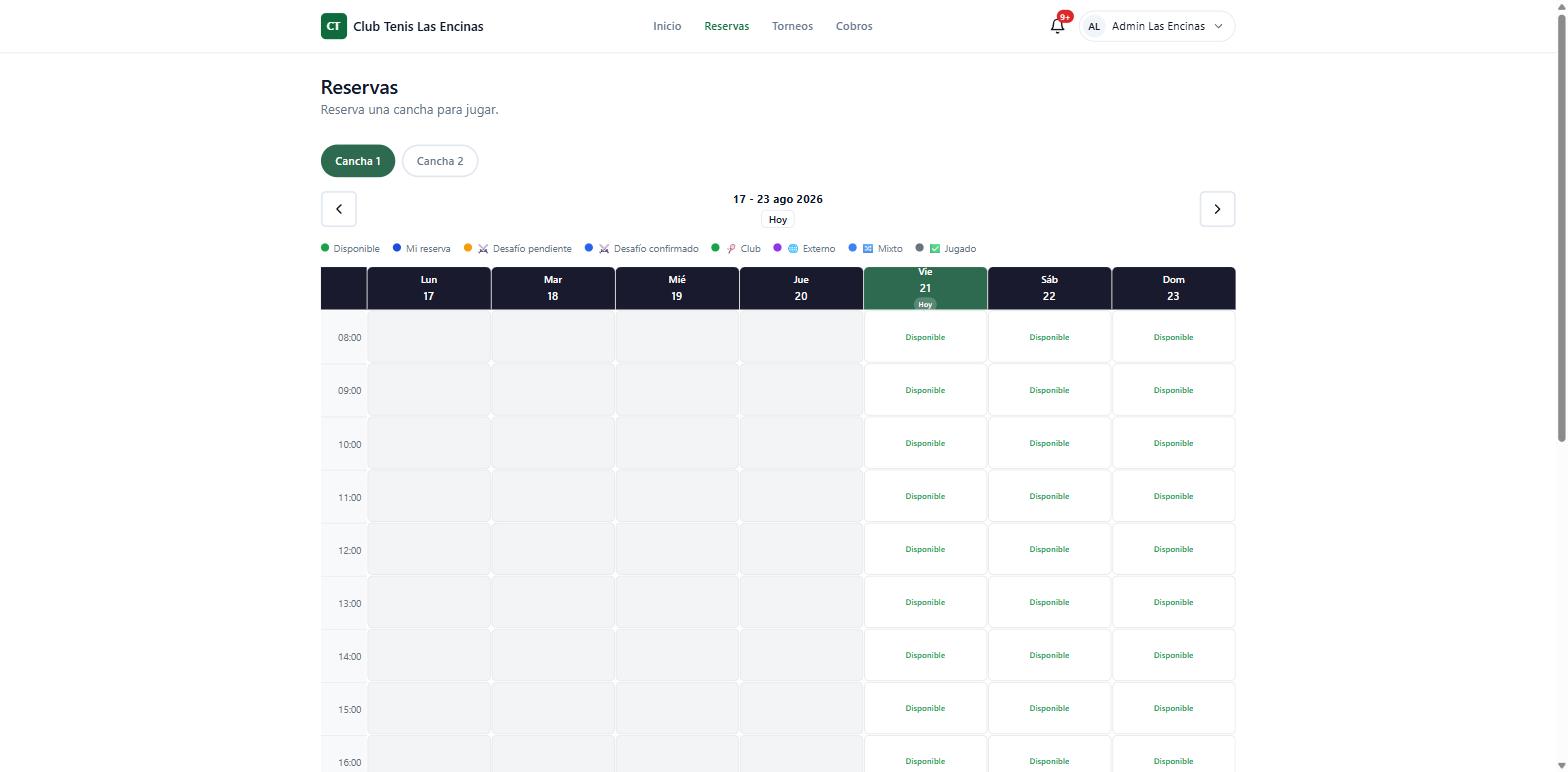Book Saturday 22 at 09:00 slot
This screenshot has height=772, width=1568.
click(1049, 390)
